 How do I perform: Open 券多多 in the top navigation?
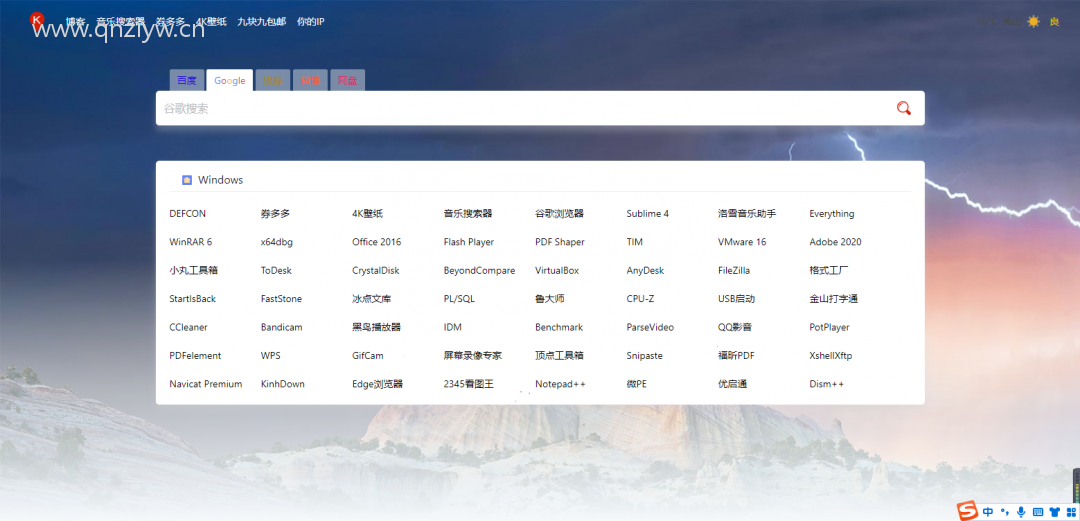[170, 22]
